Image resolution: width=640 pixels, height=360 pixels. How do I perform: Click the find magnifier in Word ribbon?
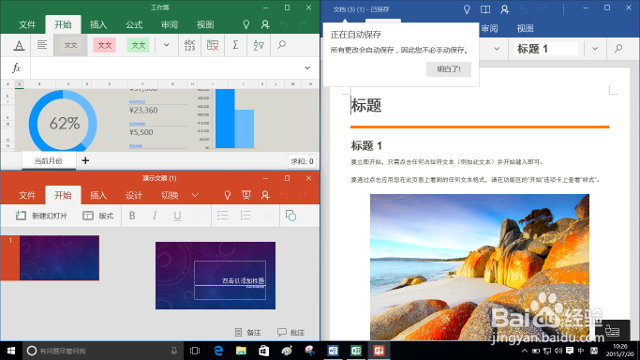(x=618, y=49)
